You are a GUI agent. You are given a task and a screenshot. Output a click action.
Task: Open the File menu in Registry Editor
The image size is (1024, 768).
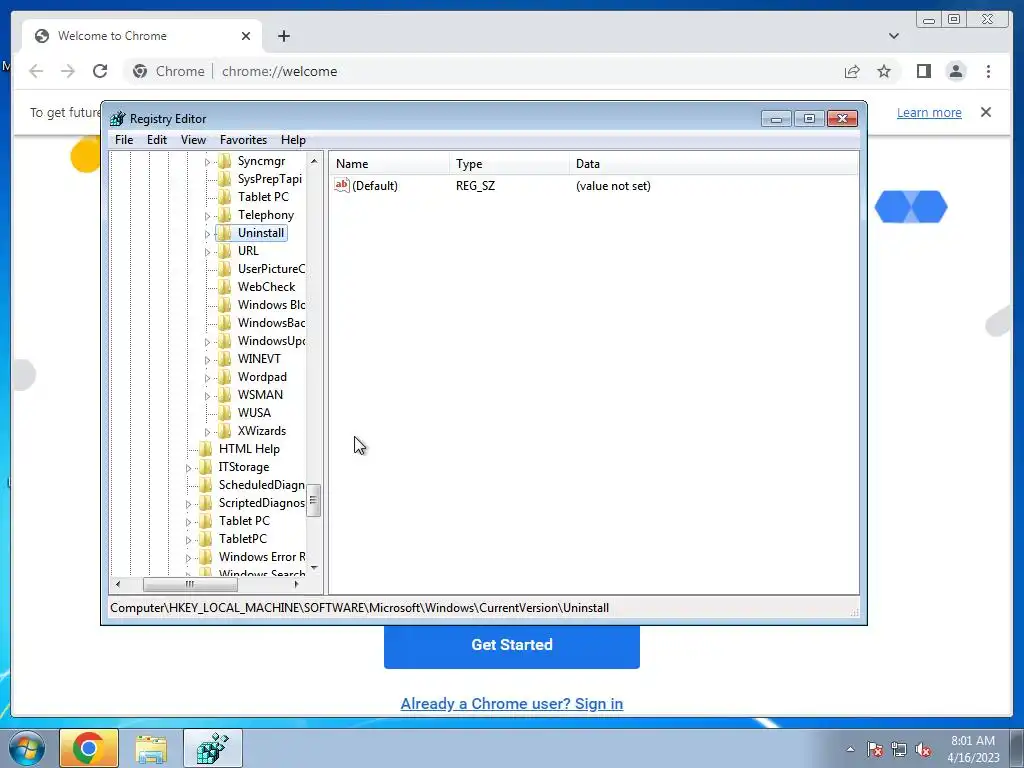(x=124, y=140)
